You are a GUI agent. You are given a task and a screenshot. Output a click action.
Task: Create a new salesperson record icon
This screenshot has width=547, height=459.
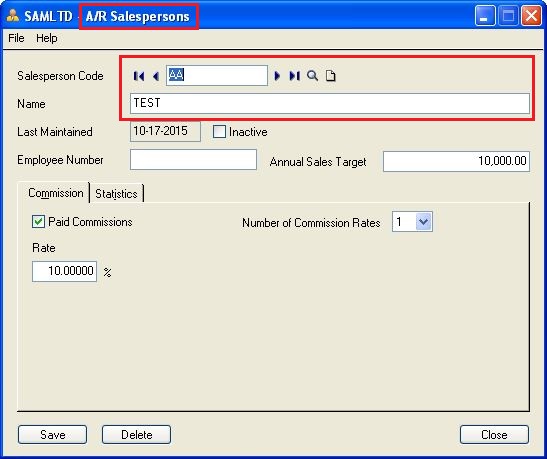click(x=330, y=76)
